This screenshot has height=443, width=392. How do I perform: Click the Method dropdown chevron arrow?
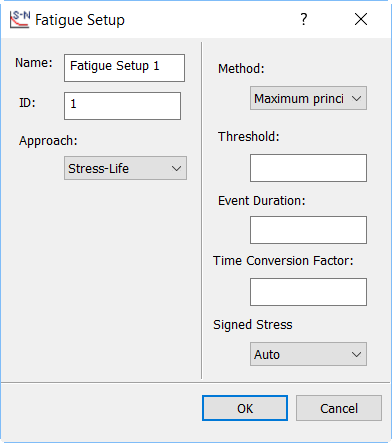(356, 98)
